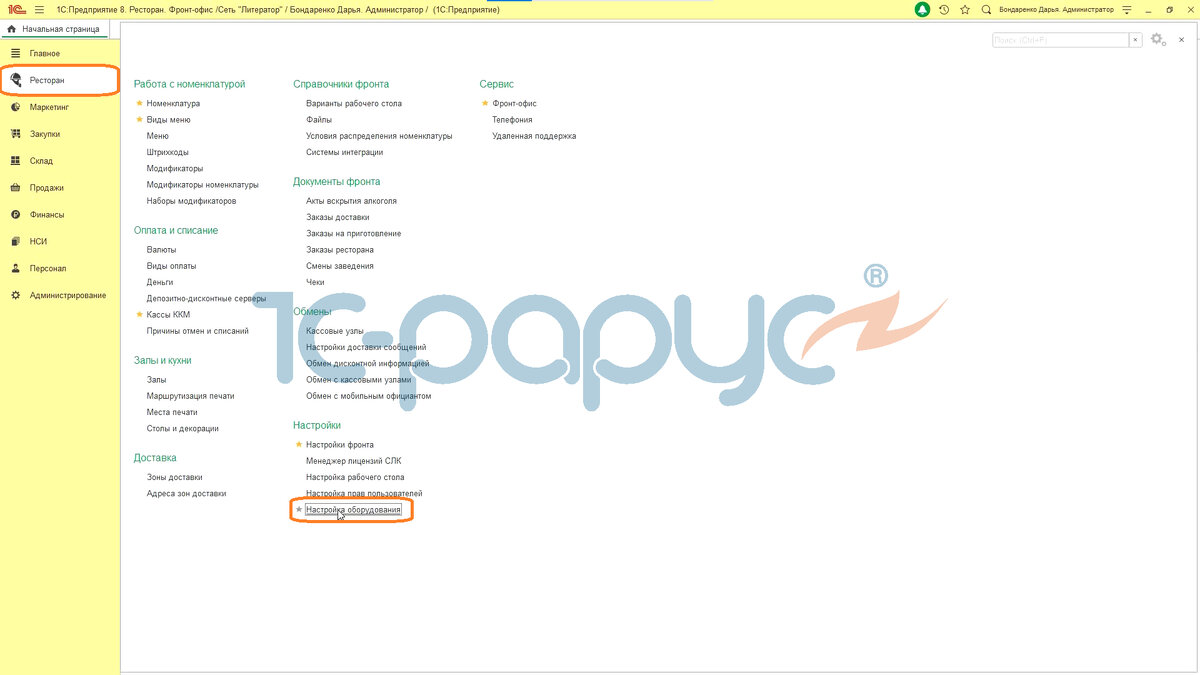Viewport: 1200px width, 675px height.
Task: Open Системы интеграции link
Action: pos(344,152)
